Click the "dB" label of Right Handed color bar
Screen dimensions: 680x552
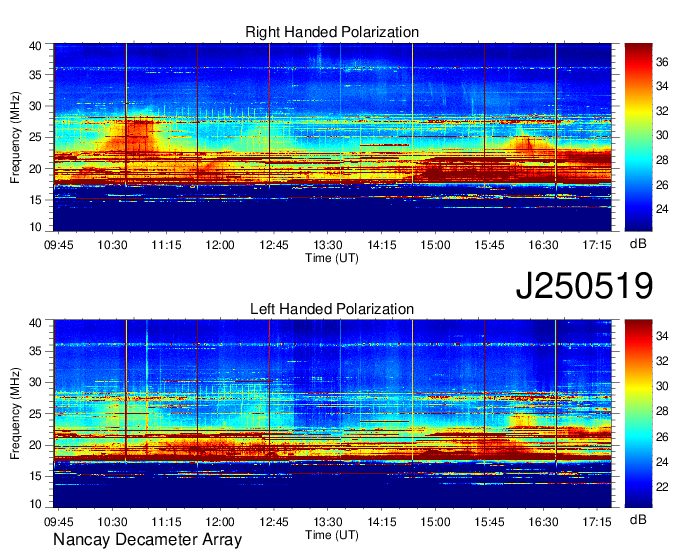coord(638,244)
